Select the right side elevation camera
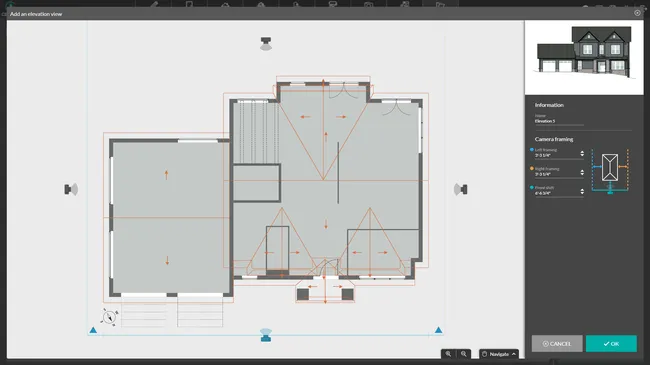 (x=461, y=189)
